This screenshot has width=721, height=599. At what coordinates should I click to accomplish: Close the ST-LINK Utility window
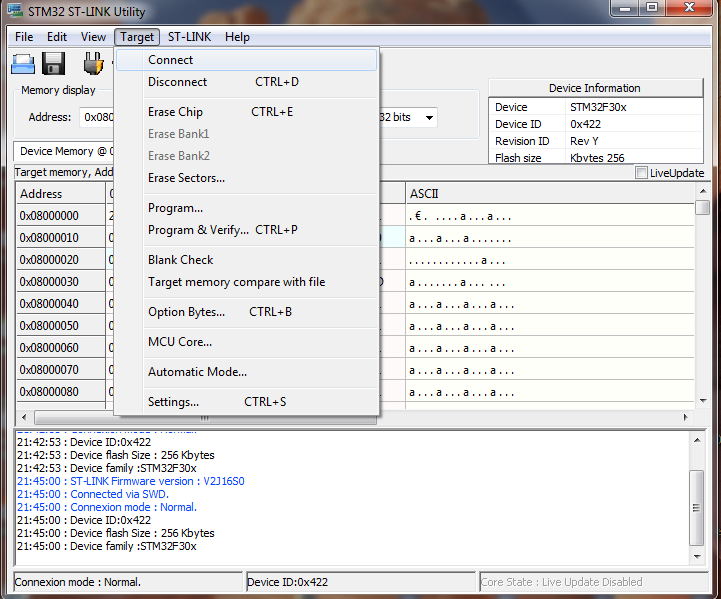(x=688, y=8)
